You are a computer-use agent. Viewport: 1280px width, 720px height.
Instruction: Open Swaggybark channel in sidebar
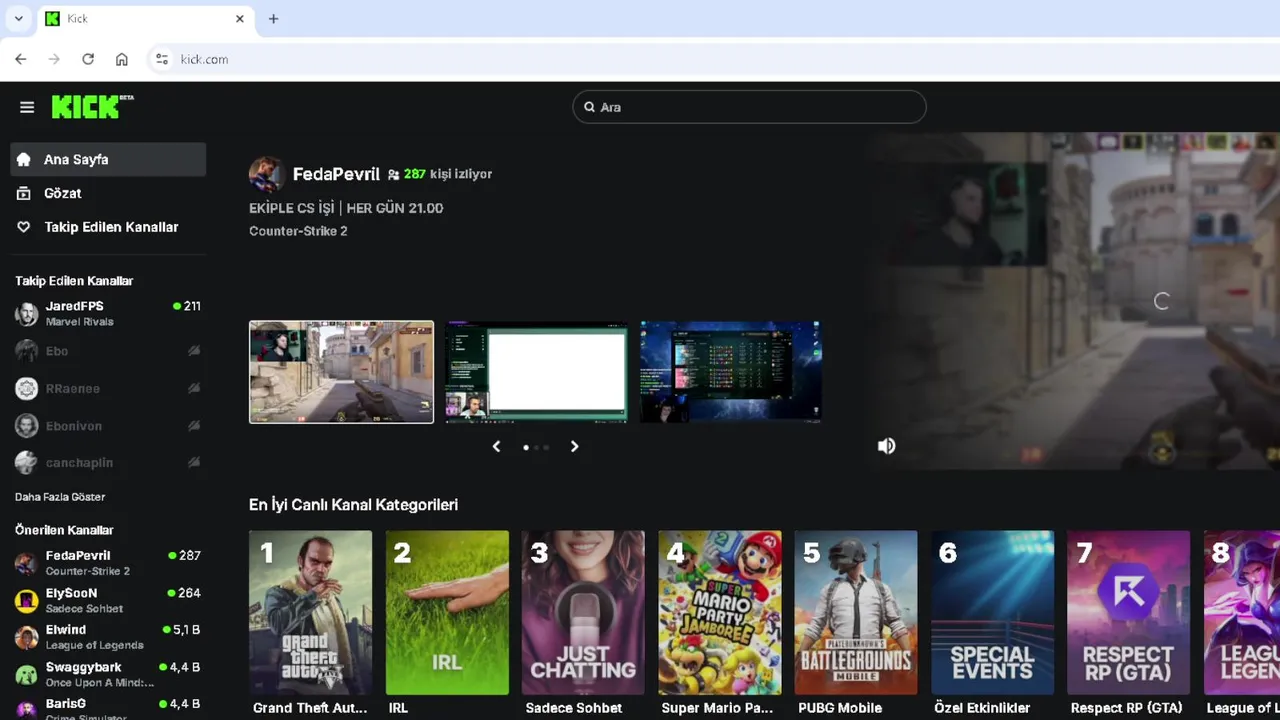(108, 674)
